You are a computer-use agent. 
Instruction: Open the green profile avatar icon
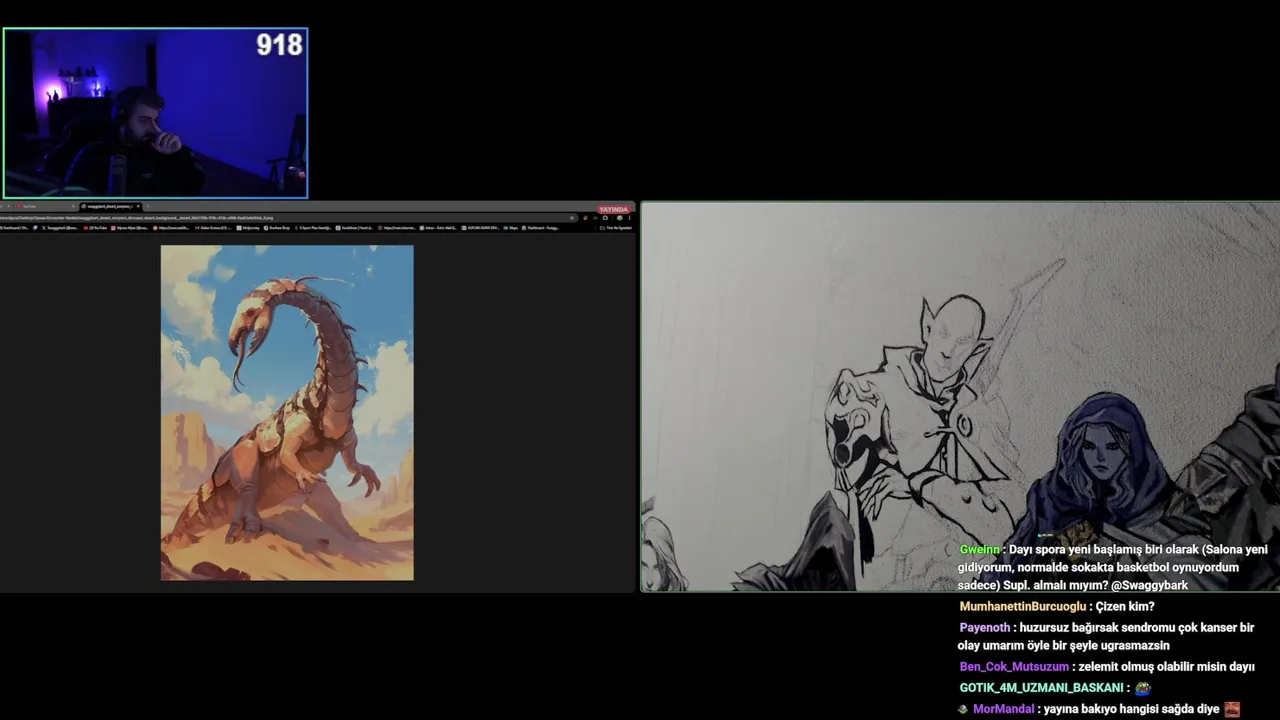tap(619, 218)
